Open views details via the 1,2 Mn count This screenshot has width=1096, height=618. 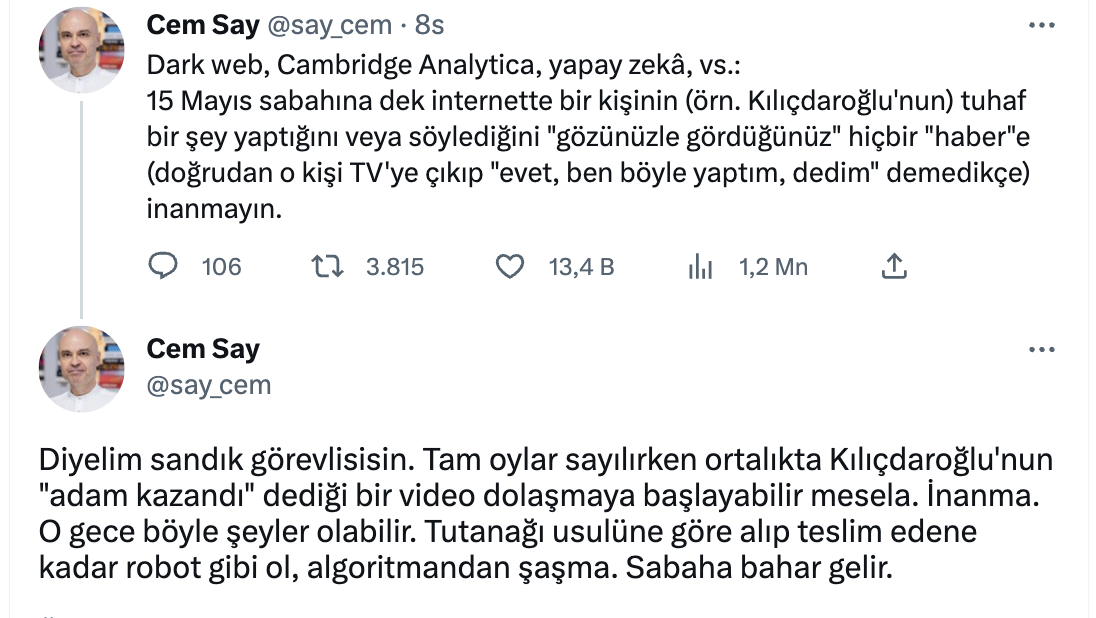[x=773, y=267]
